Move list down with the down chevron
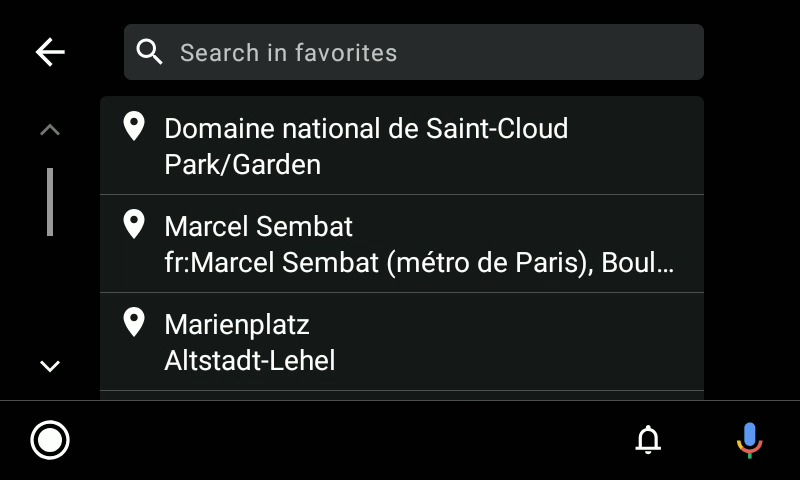This screenshot has height=480, width=800. (x=50, y=366)
